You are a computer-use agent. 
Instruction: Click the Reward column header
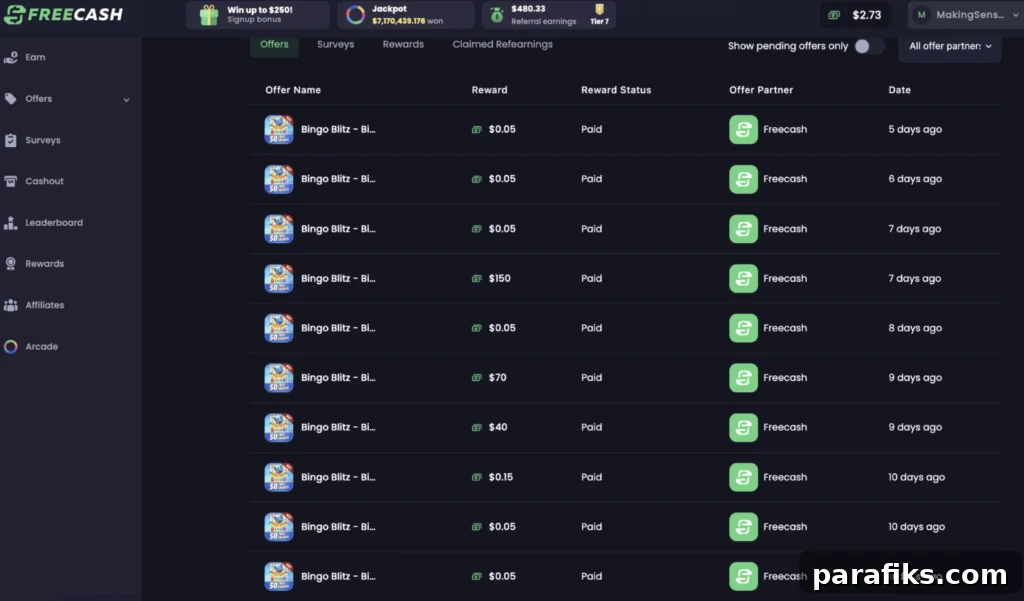pyautogui.click(x=489, y=90)
